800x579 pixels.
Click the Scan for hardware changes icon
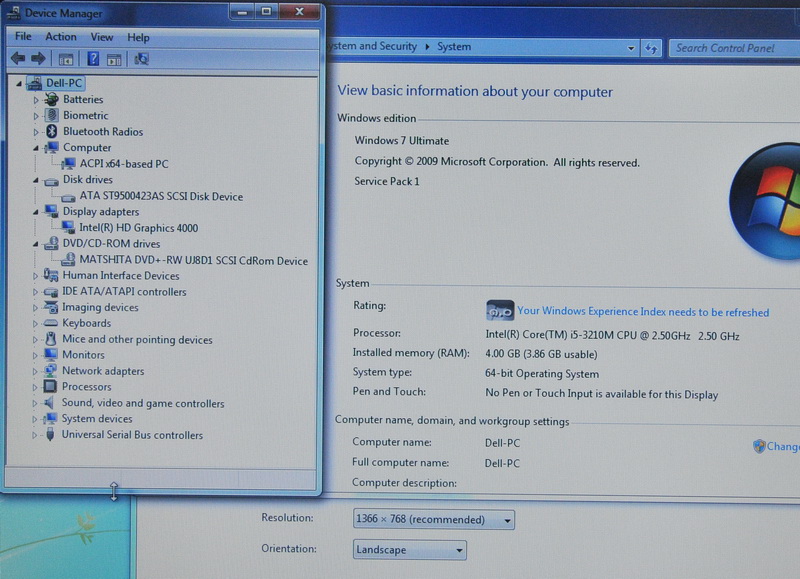(x=141, y=59)
